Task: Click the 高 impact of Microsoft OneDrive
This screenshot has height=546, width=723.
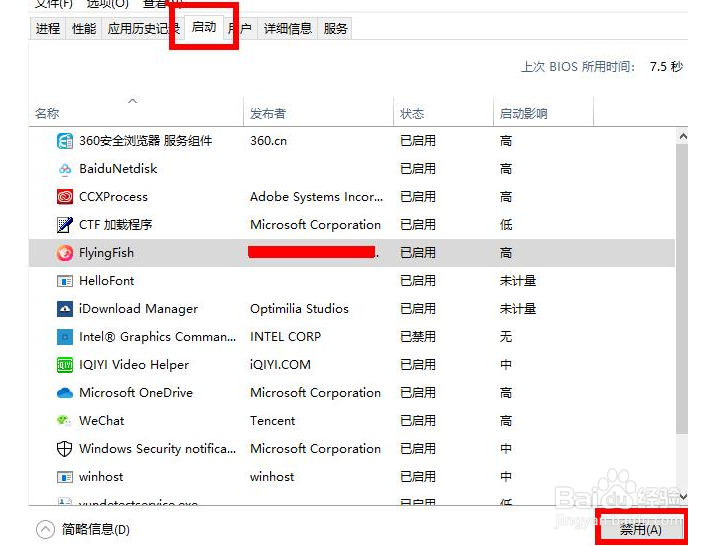Action: 506,393
